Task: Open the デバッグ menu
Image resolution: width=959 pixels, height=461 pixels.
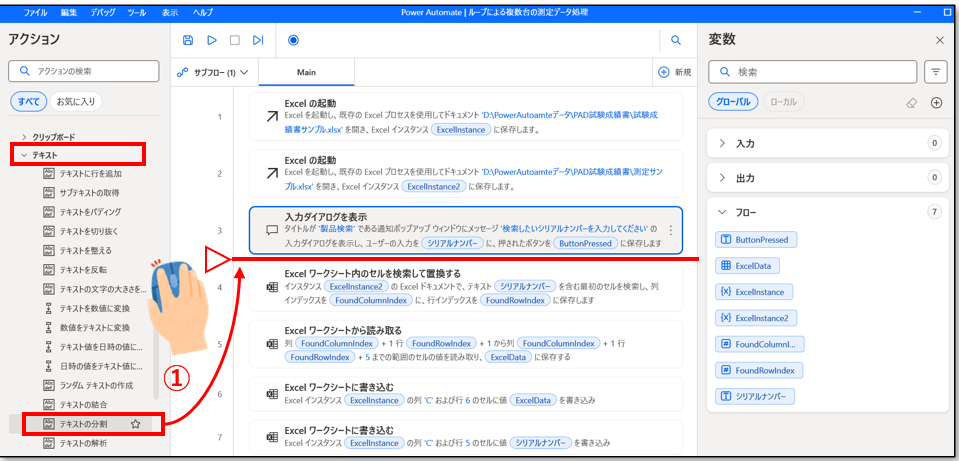Action: [x=102, y=12]
